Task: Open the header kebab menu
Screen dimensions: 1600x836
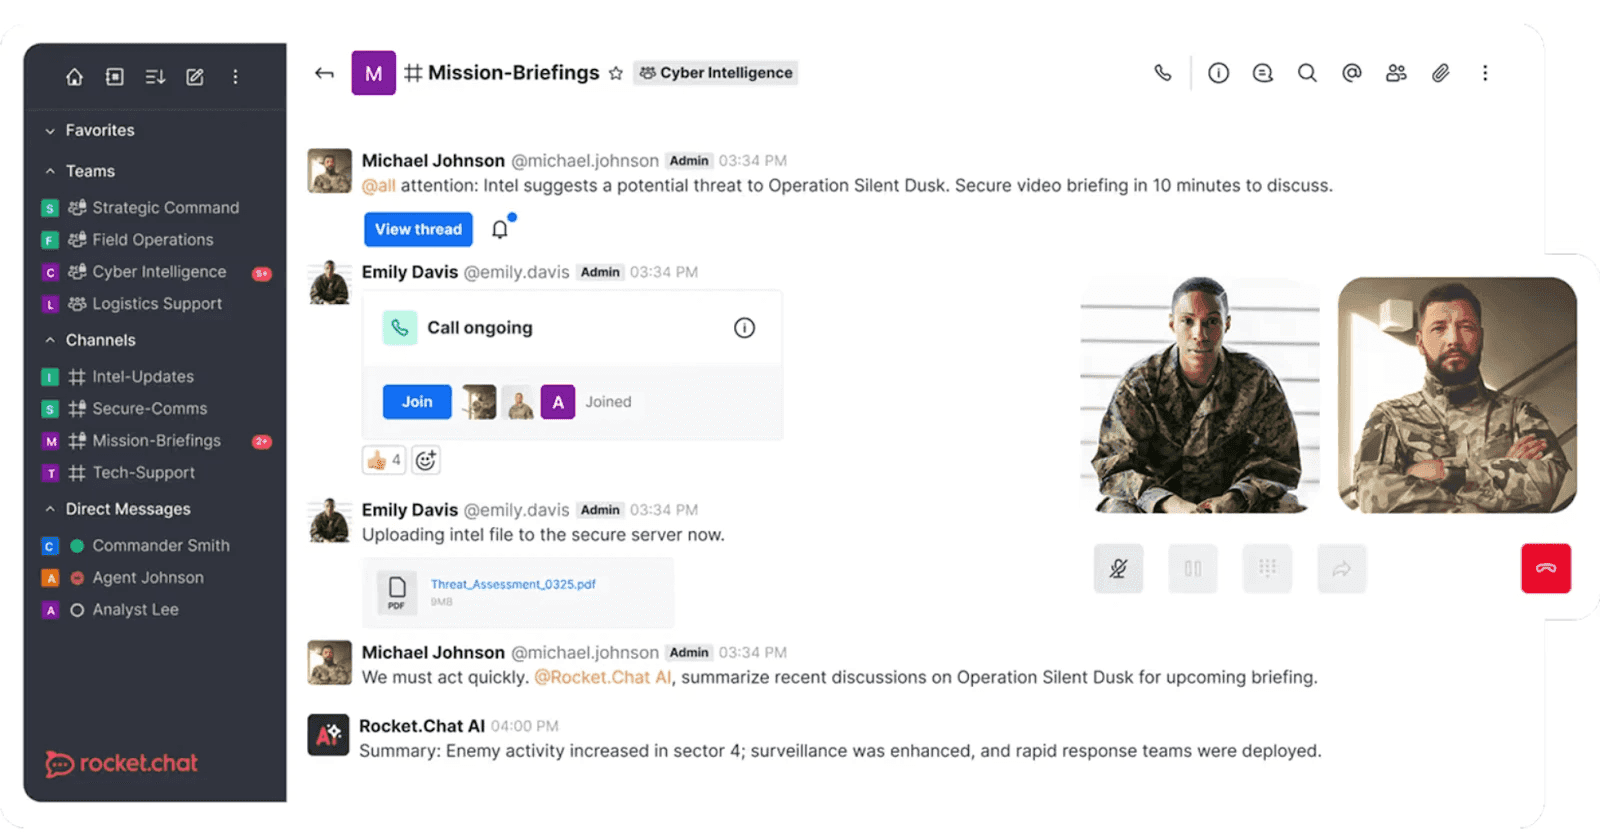Action: pos(1485,73)
